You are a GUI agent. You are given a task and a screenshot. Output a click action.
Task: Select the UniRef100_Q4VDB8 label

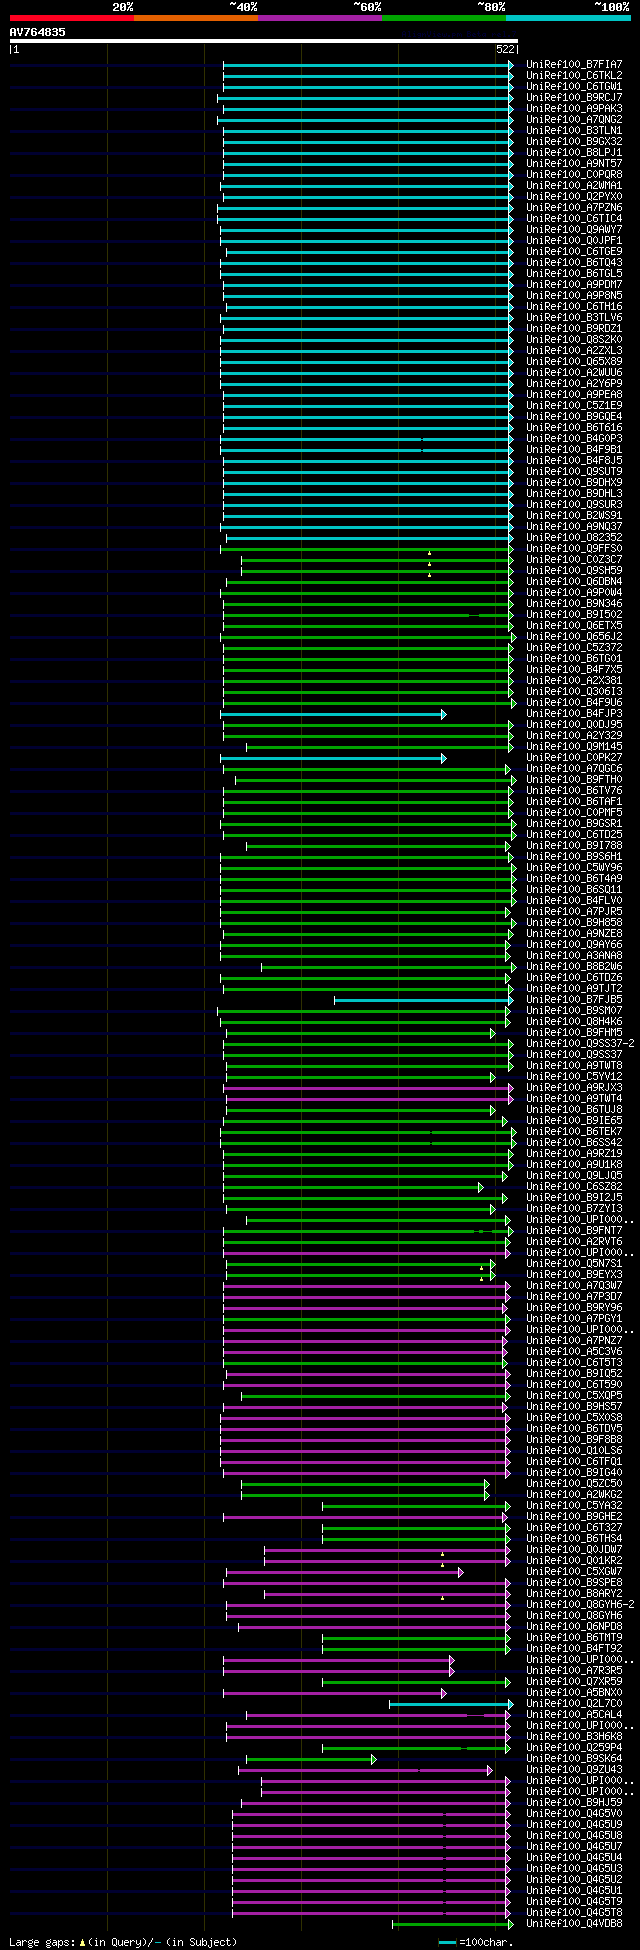[574, 1923]
